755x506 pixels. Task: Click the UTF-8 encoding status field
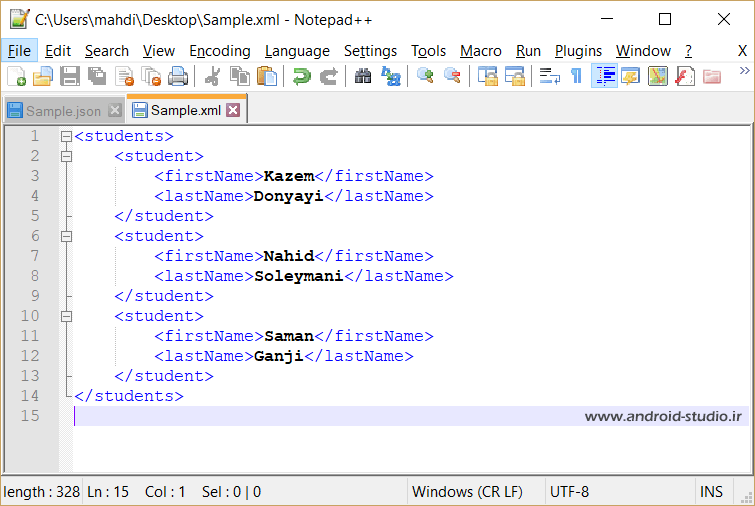tap(569, 492)
